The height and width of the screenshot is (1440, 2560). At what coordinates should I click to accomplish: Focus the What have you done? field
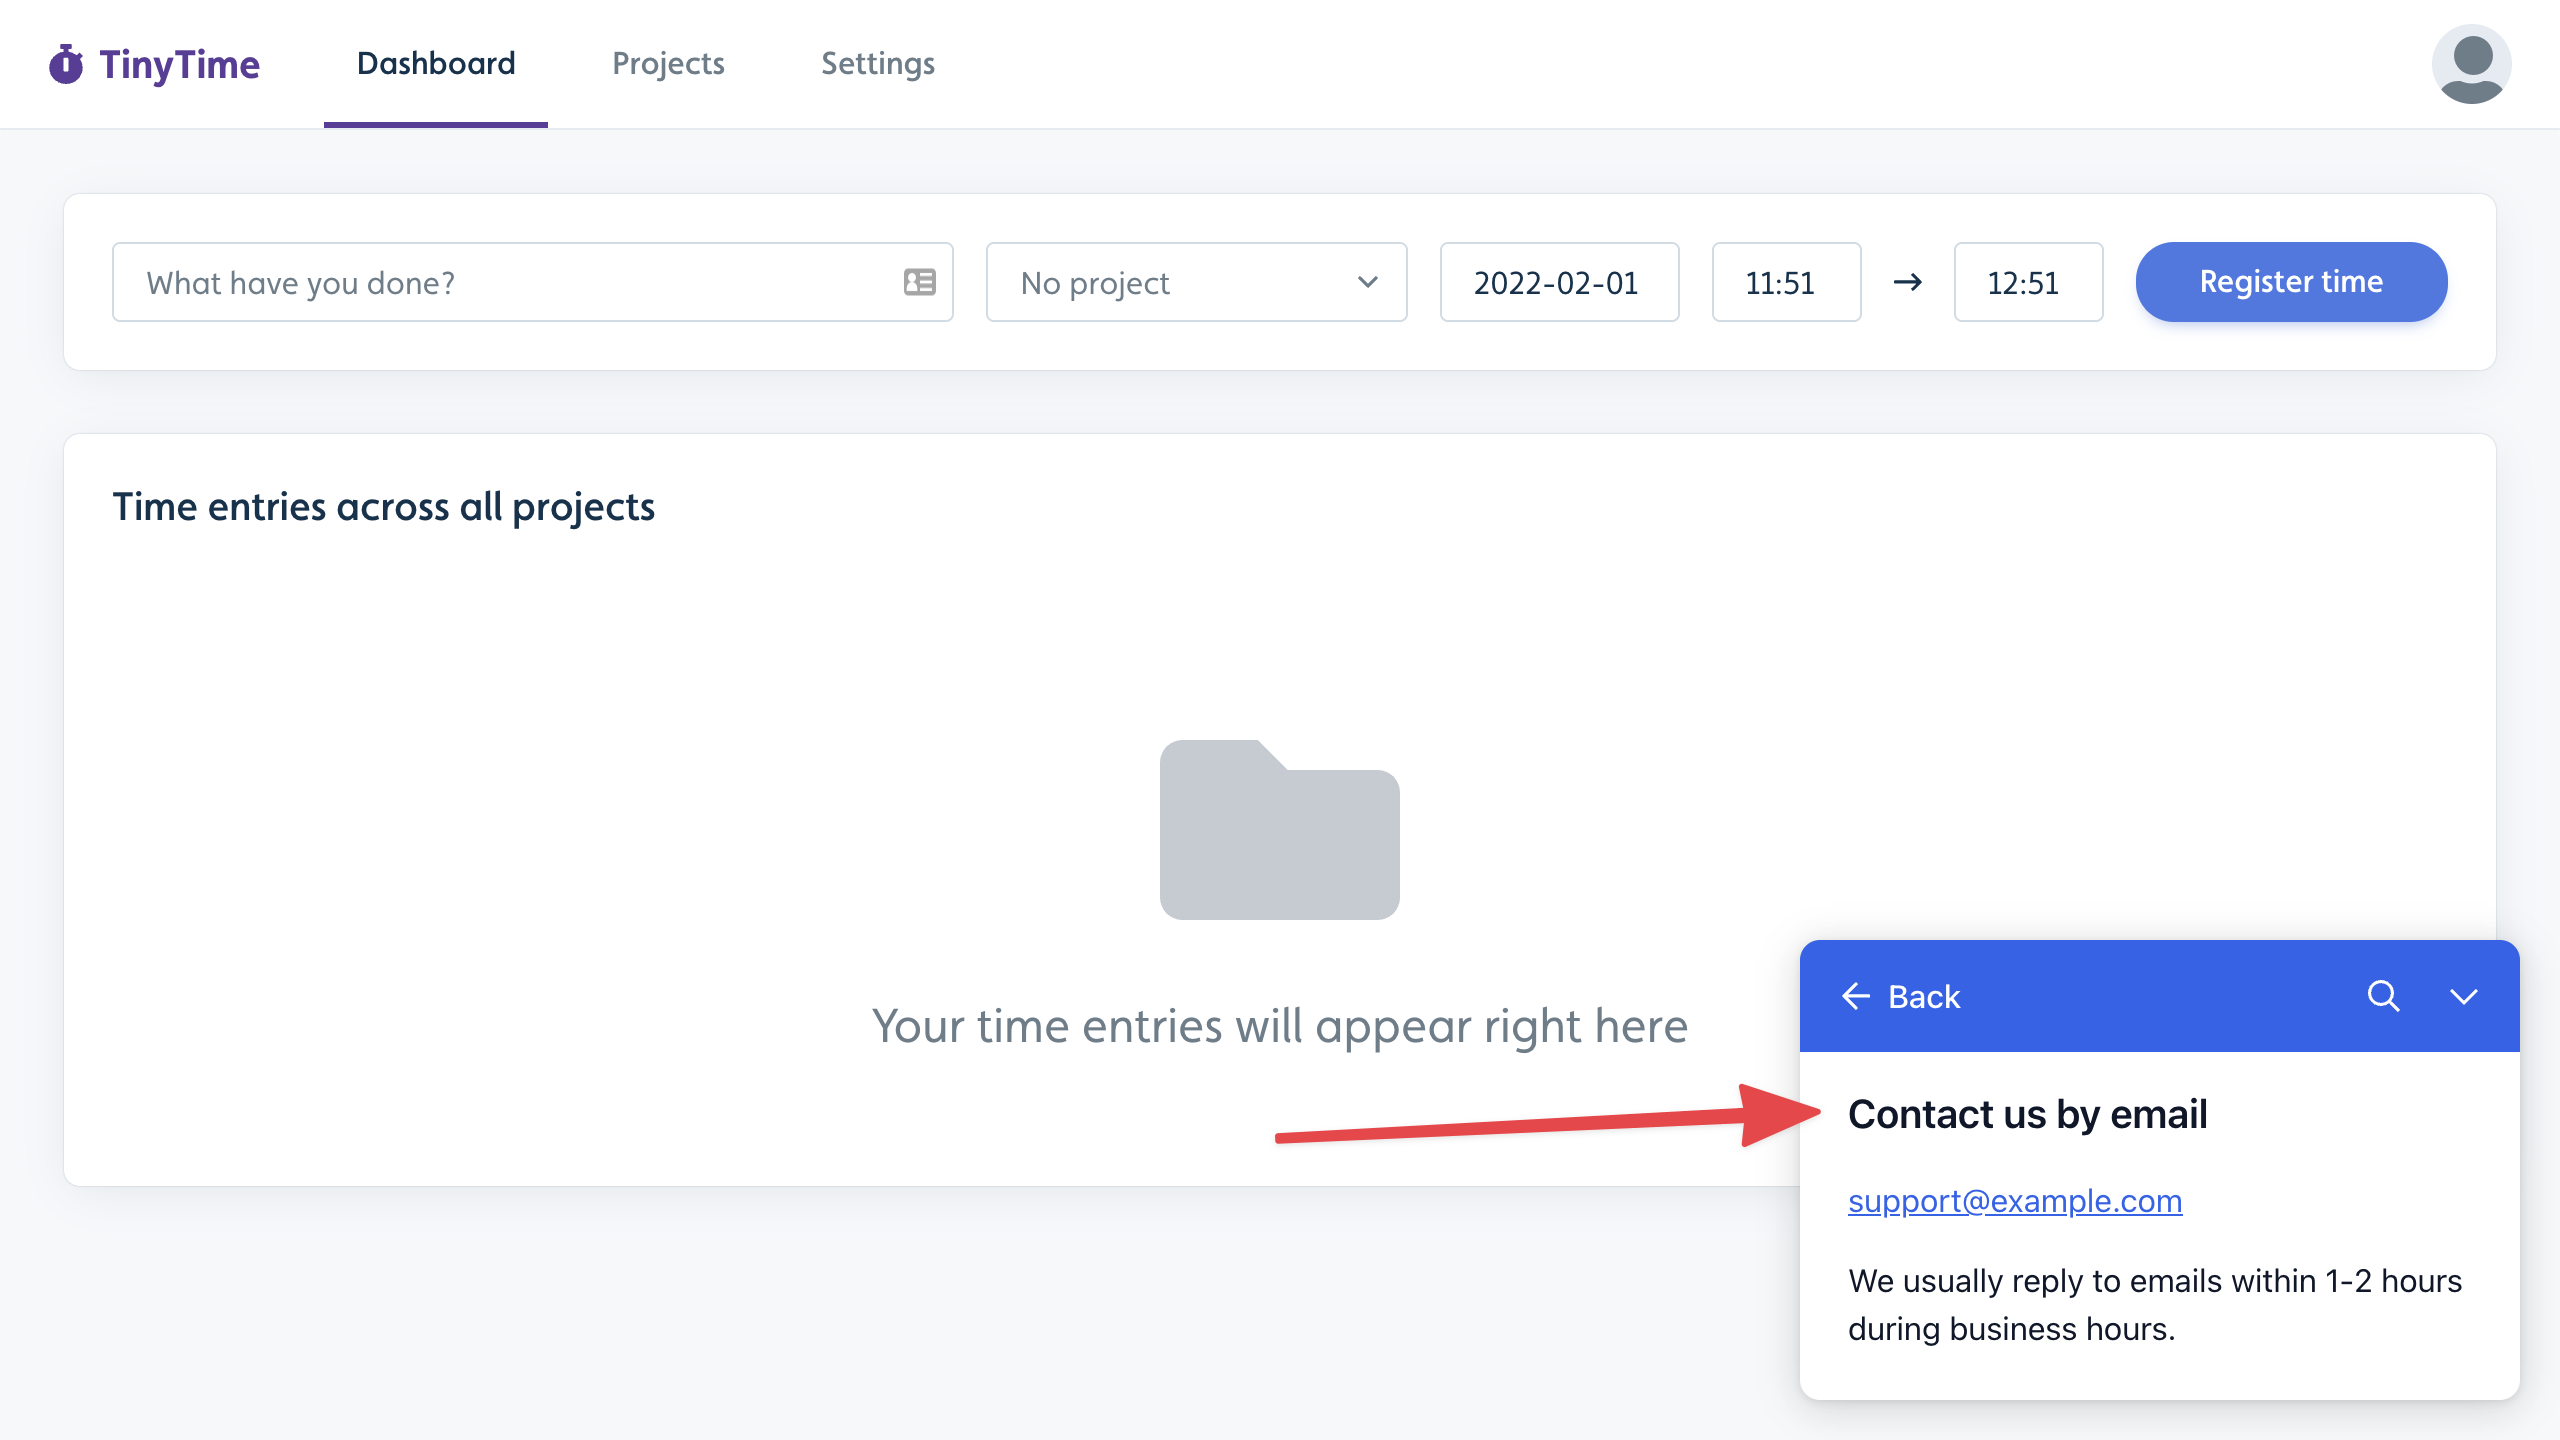[532, 282]
